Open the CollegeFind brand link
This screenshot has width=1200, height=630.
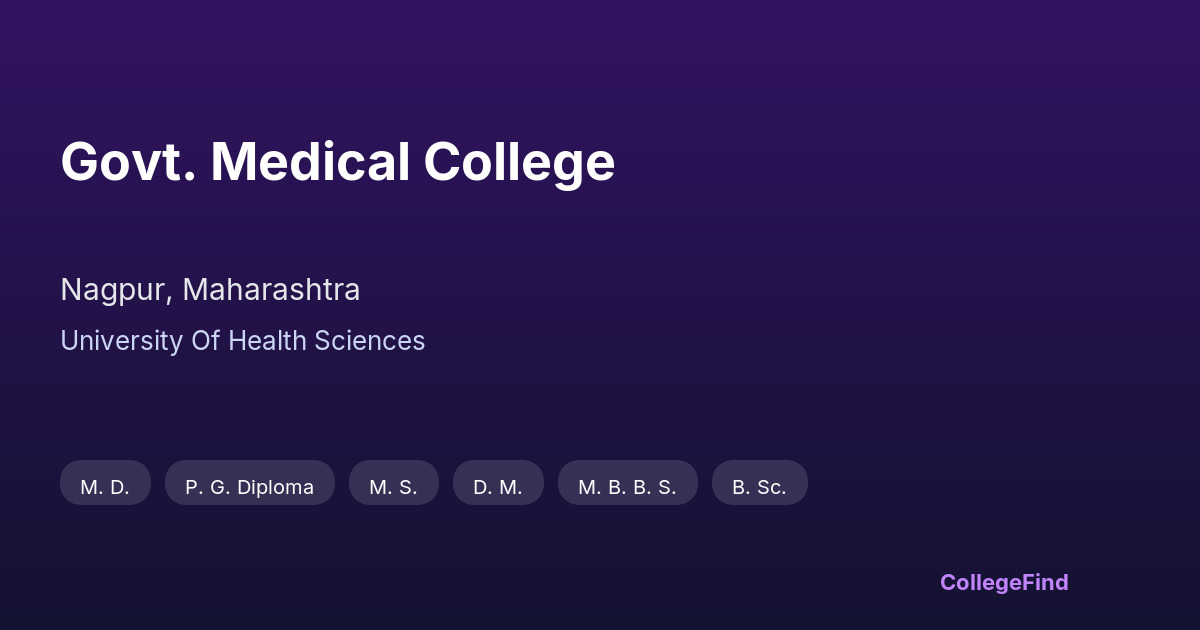1003,582
